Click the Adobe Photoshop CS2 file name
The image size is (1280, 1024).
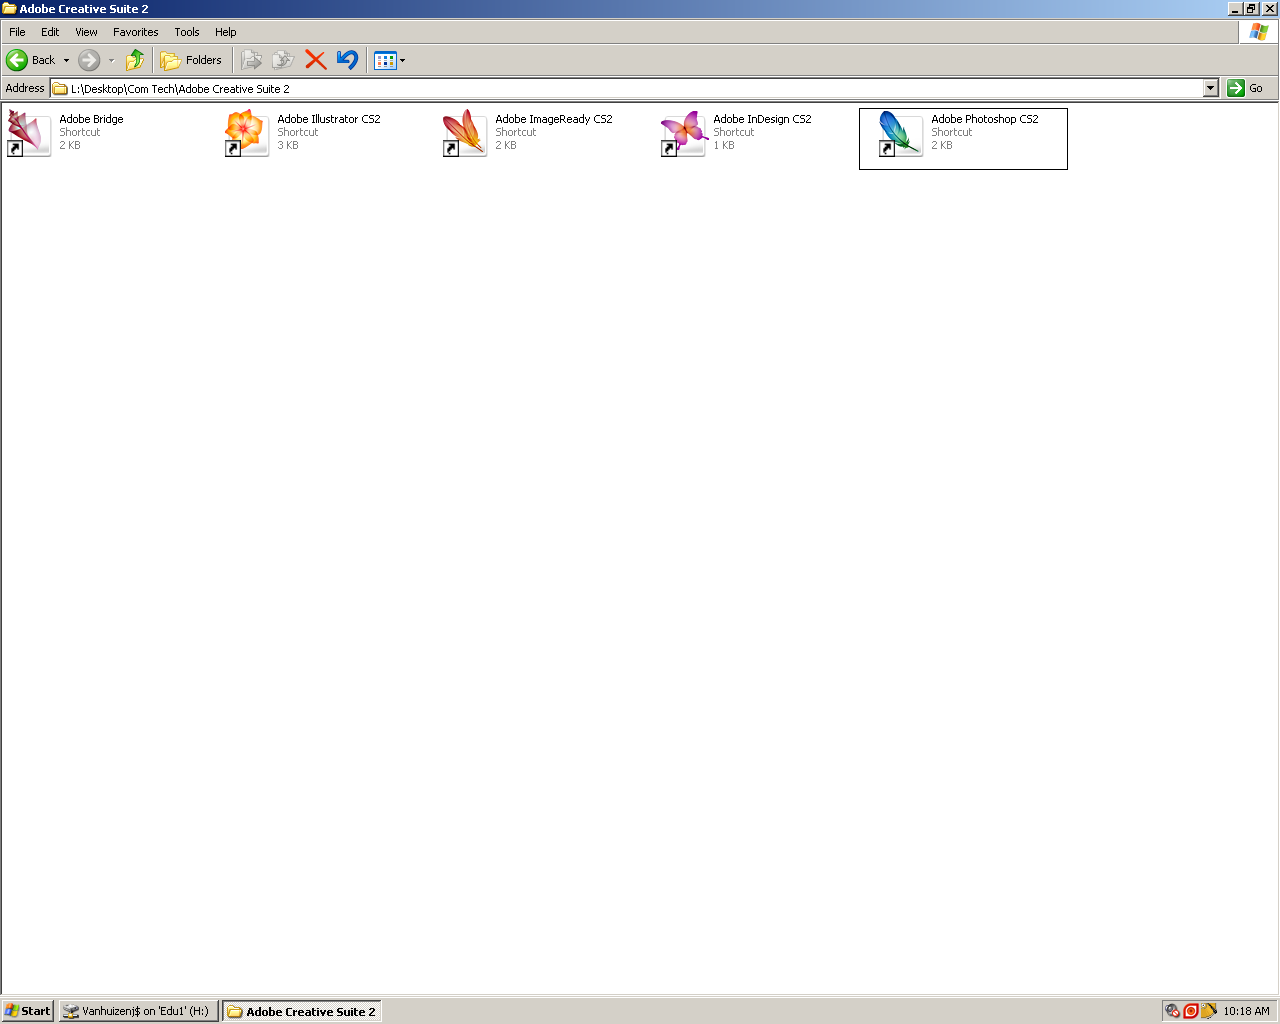pyautogui.click(x=985, y=119)
